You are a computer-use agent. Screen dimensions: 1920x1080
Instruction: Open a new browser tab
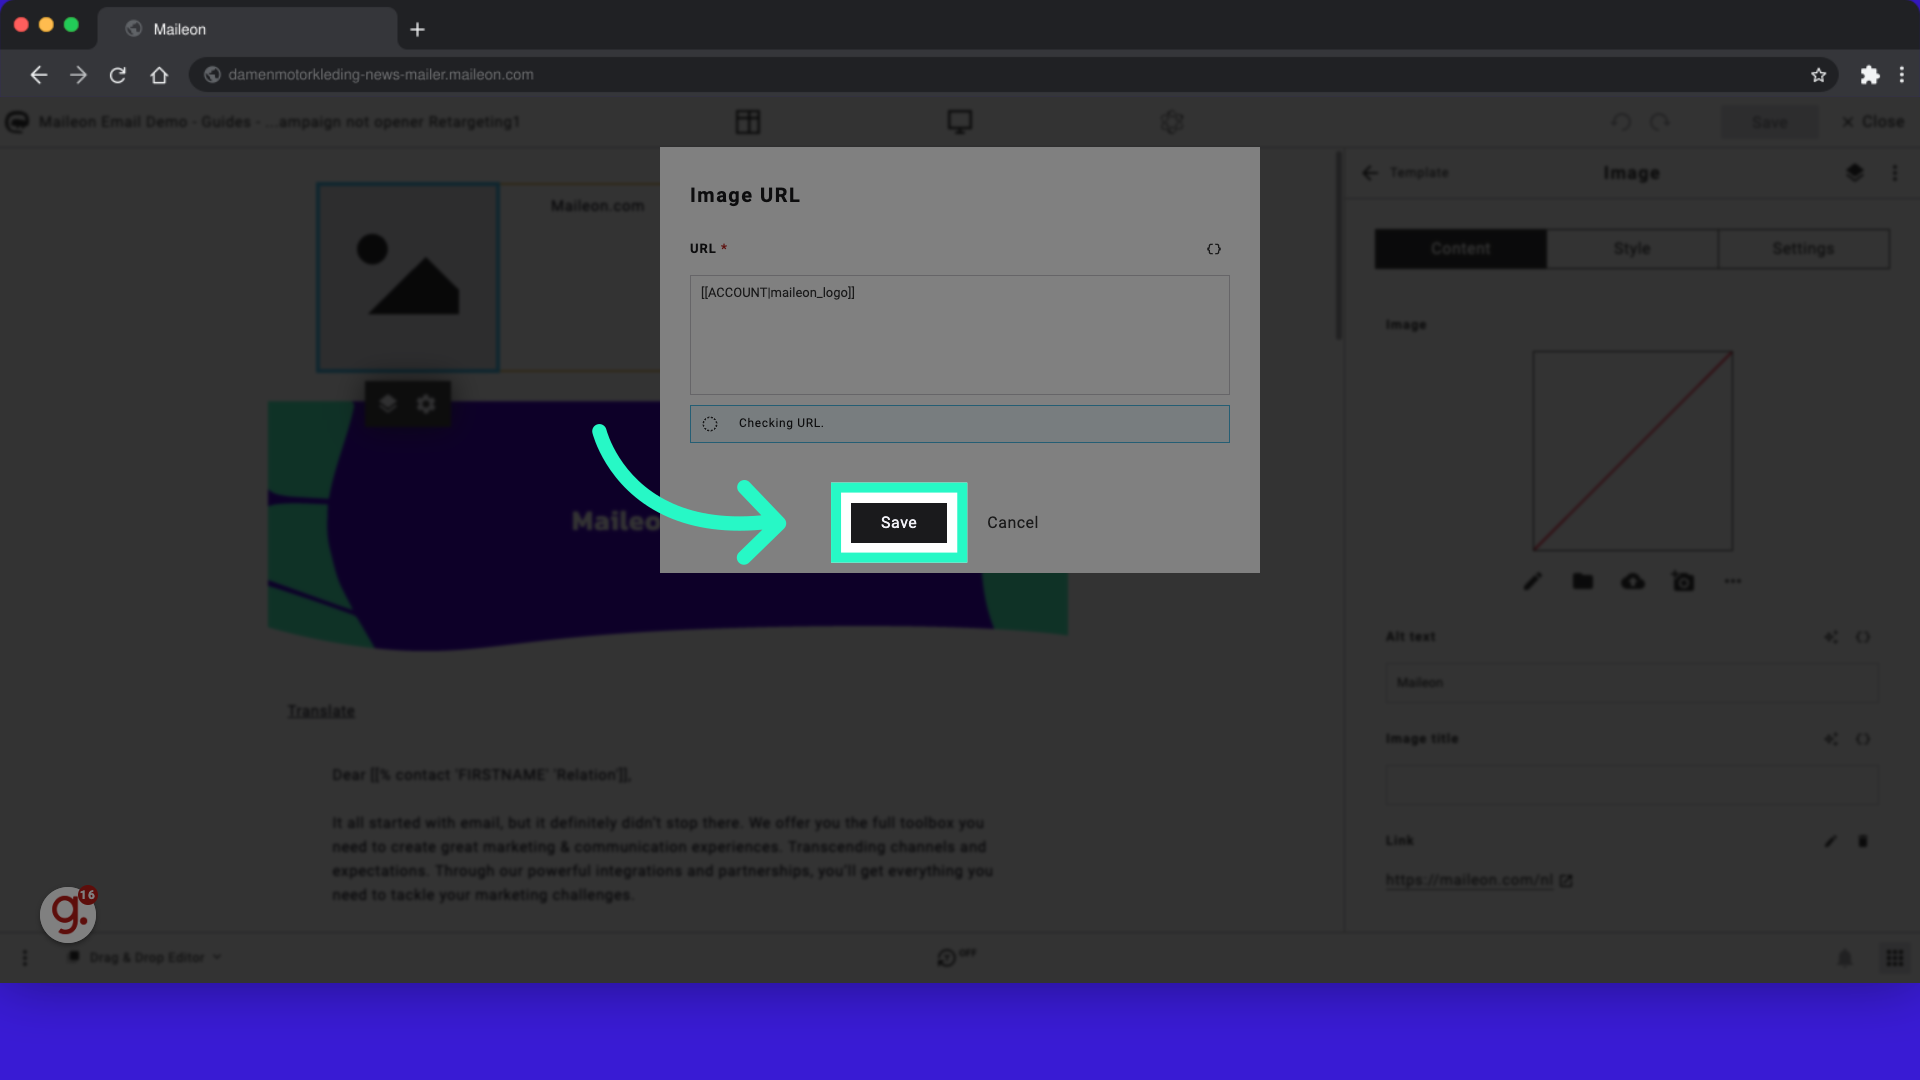(x=417, y=30)
